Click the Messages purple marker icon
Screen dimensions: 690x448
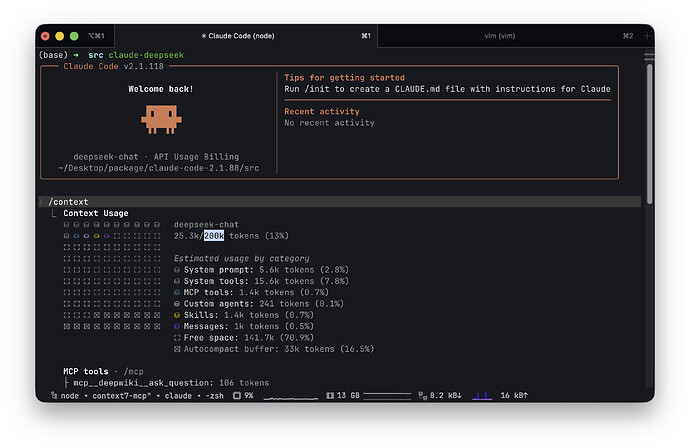(177, 327)
